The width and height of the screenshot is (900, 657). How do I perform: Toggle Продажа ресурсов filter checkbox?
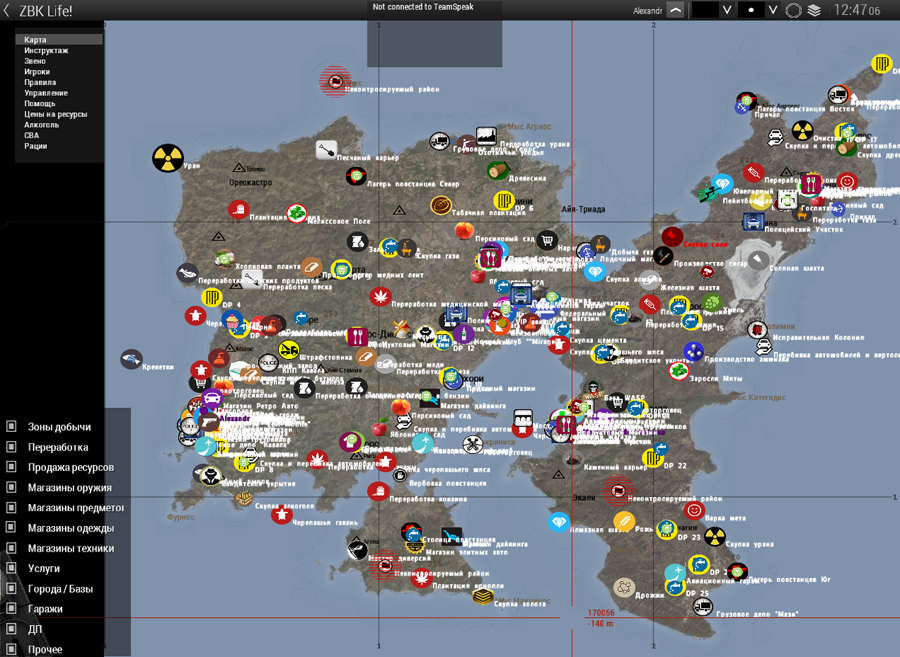coord(11,467)
